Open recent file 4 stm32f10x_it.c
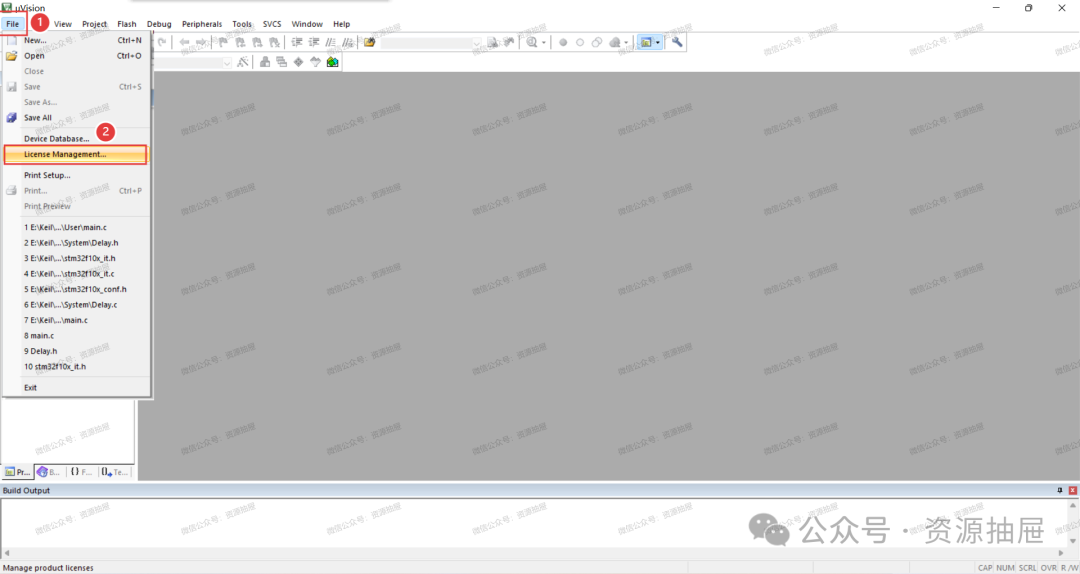Screen dimensions: 1080x574 76,274
